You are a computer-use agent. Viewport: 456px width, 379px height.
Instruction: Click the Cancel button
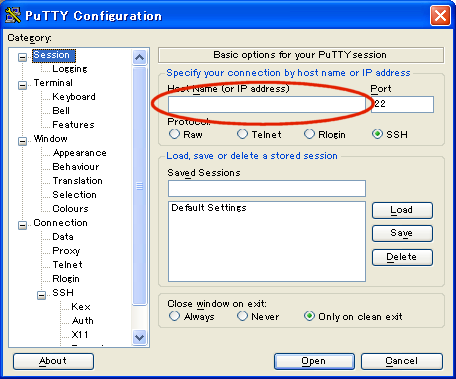pos(402,361)
